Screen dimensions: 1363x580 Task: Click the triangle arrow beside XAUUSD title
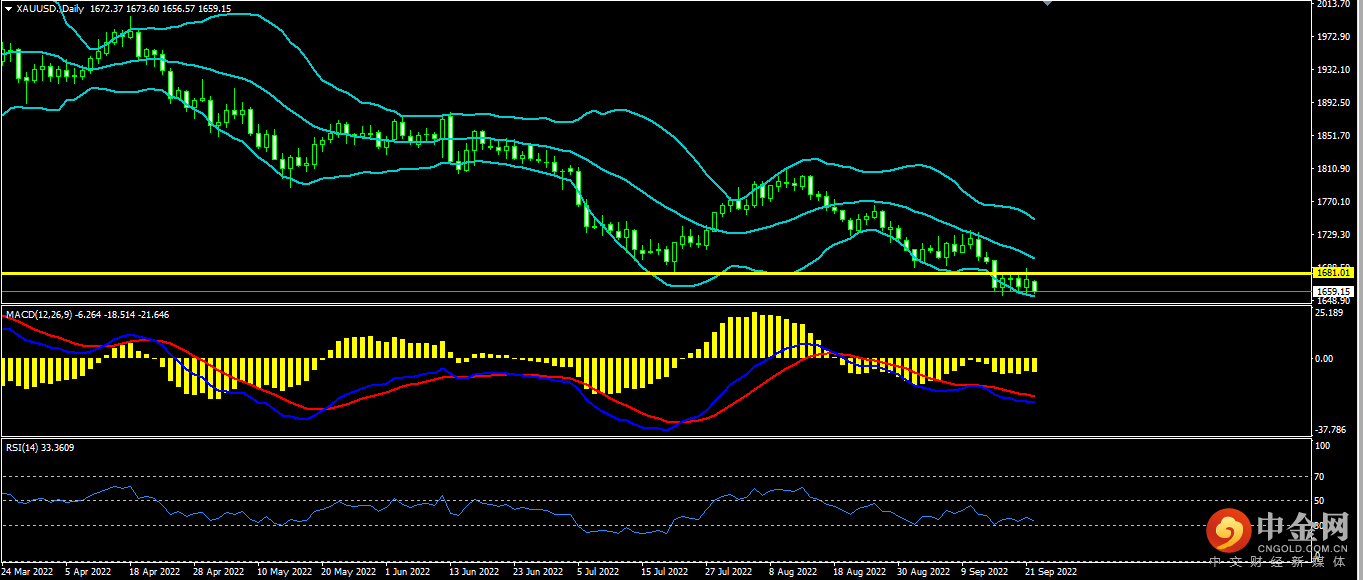pos(9,8)
